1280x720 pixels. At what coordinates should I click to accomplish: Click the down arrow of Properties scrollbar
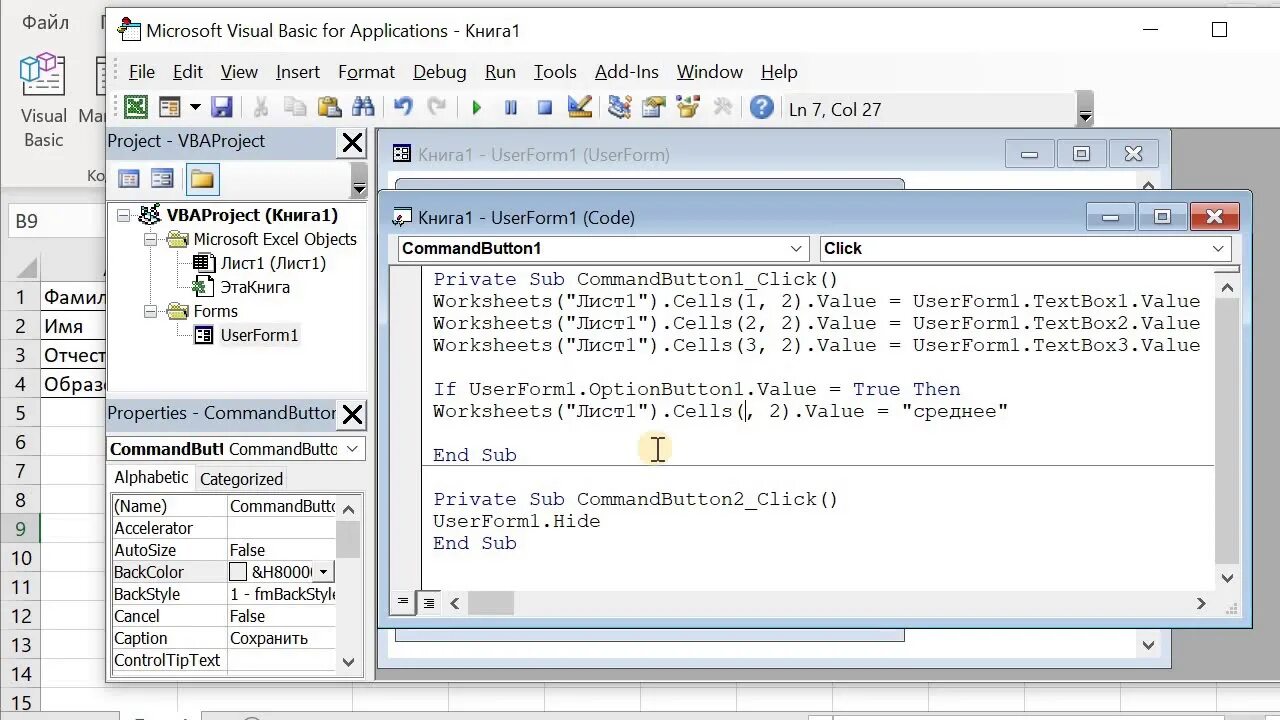pyautogui.click(x=348, y=661)
